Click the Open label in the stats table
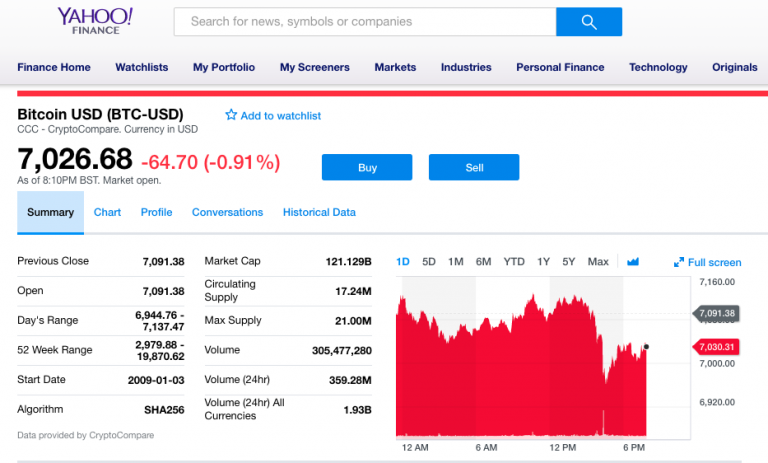Screen dimensions: 768x463 point(30,291)
